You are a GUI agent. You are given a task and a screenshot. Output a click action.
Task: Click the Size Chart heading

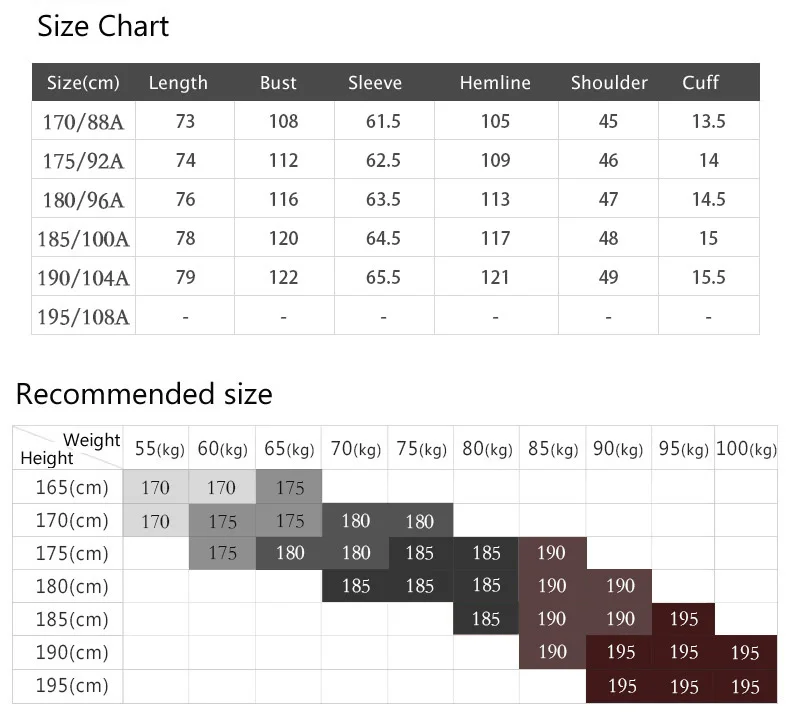(x=103, y=26)
